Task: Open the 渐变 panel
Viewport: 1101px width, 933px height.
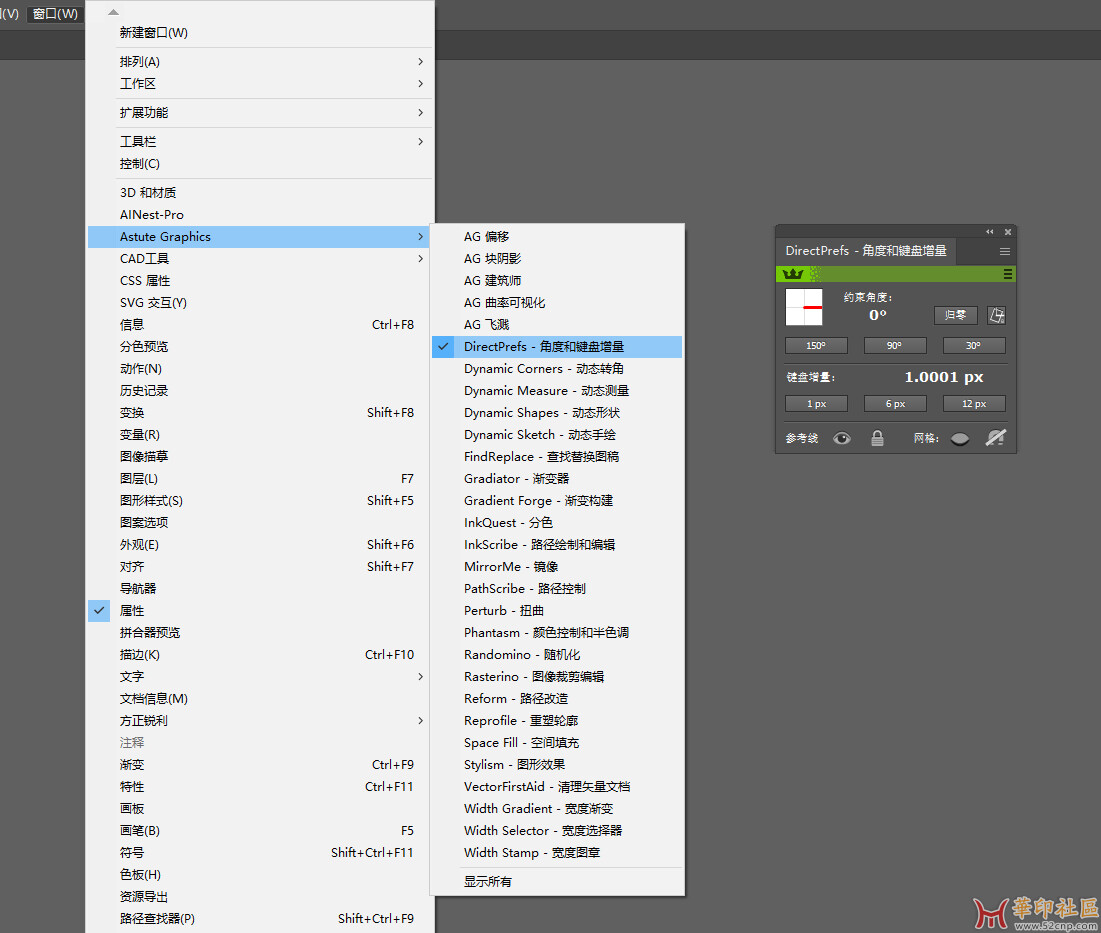Action: [260, 765]
